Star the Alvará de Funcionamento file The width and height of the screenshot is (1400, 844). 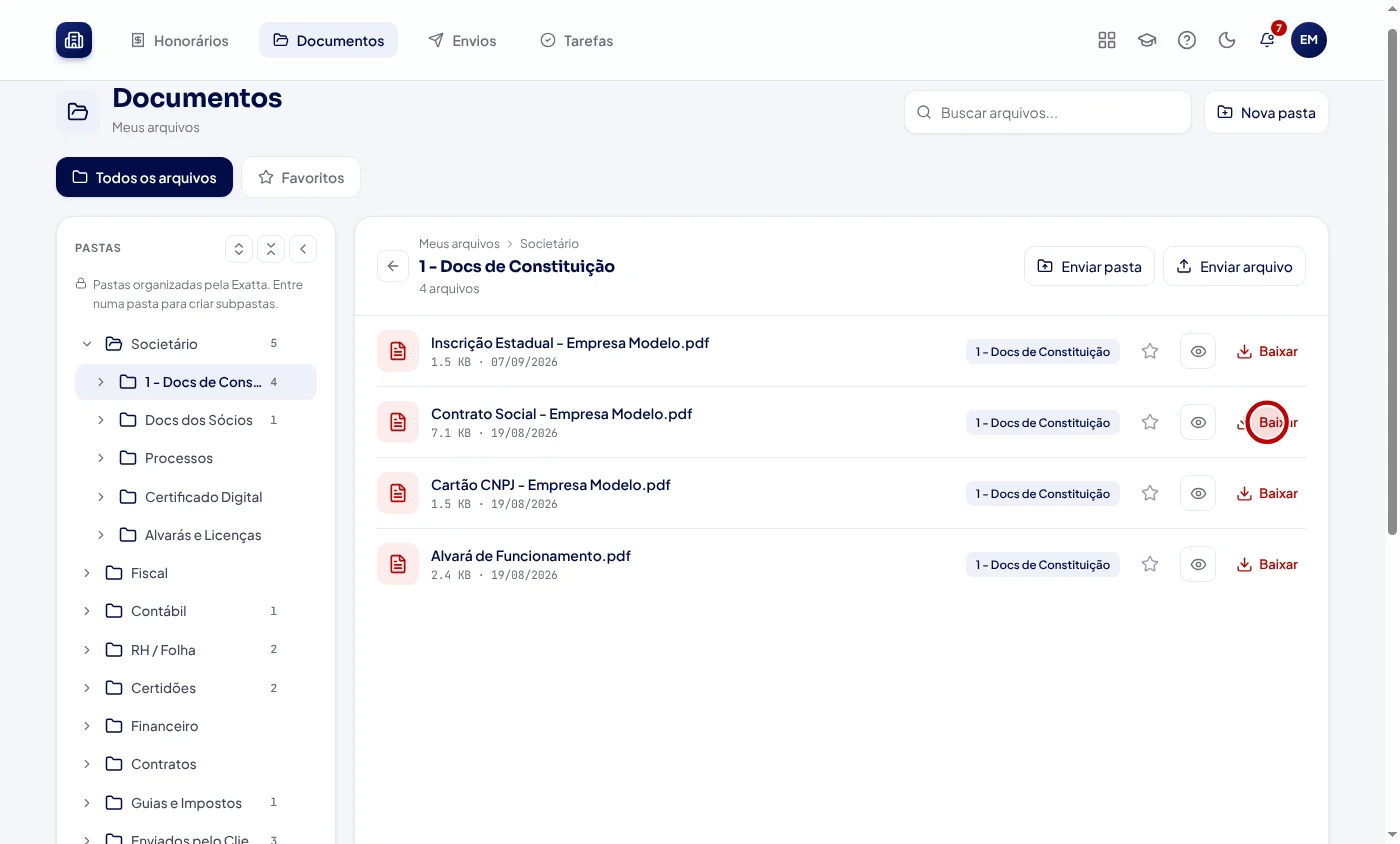[x=1150, y=564]
